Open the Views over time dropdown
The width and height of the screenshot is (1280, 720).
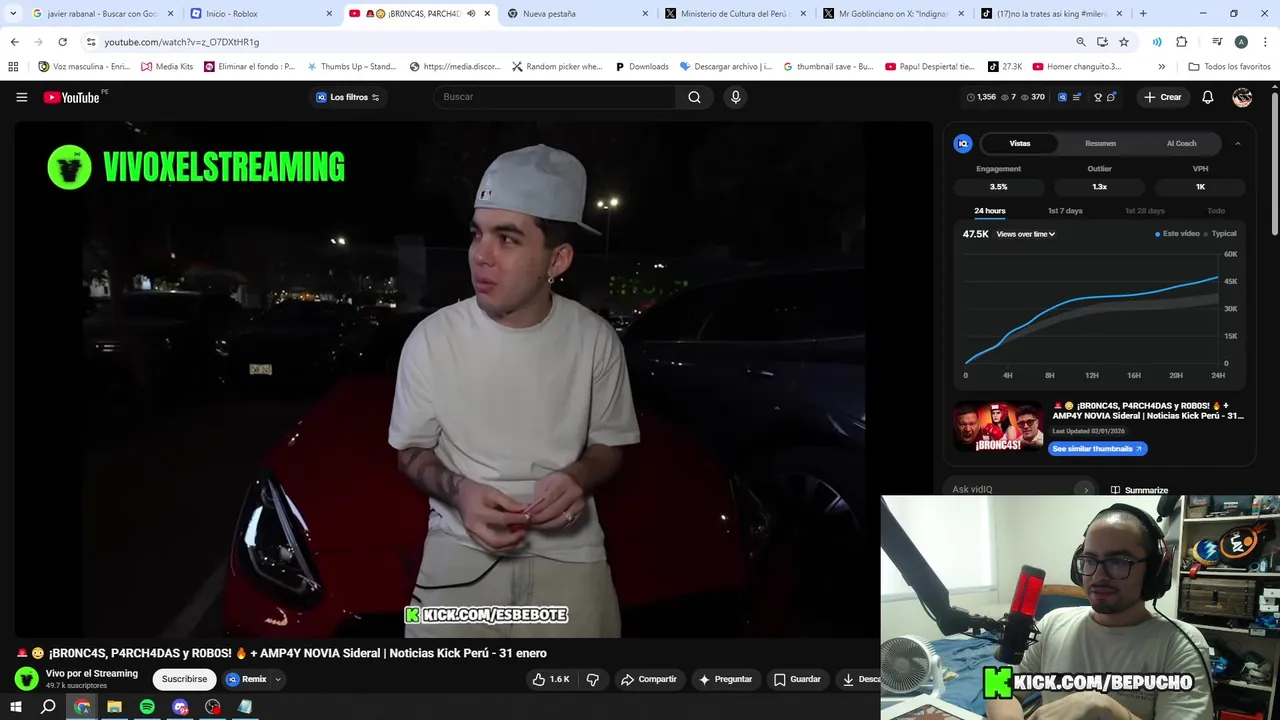tap(1025, 234)
